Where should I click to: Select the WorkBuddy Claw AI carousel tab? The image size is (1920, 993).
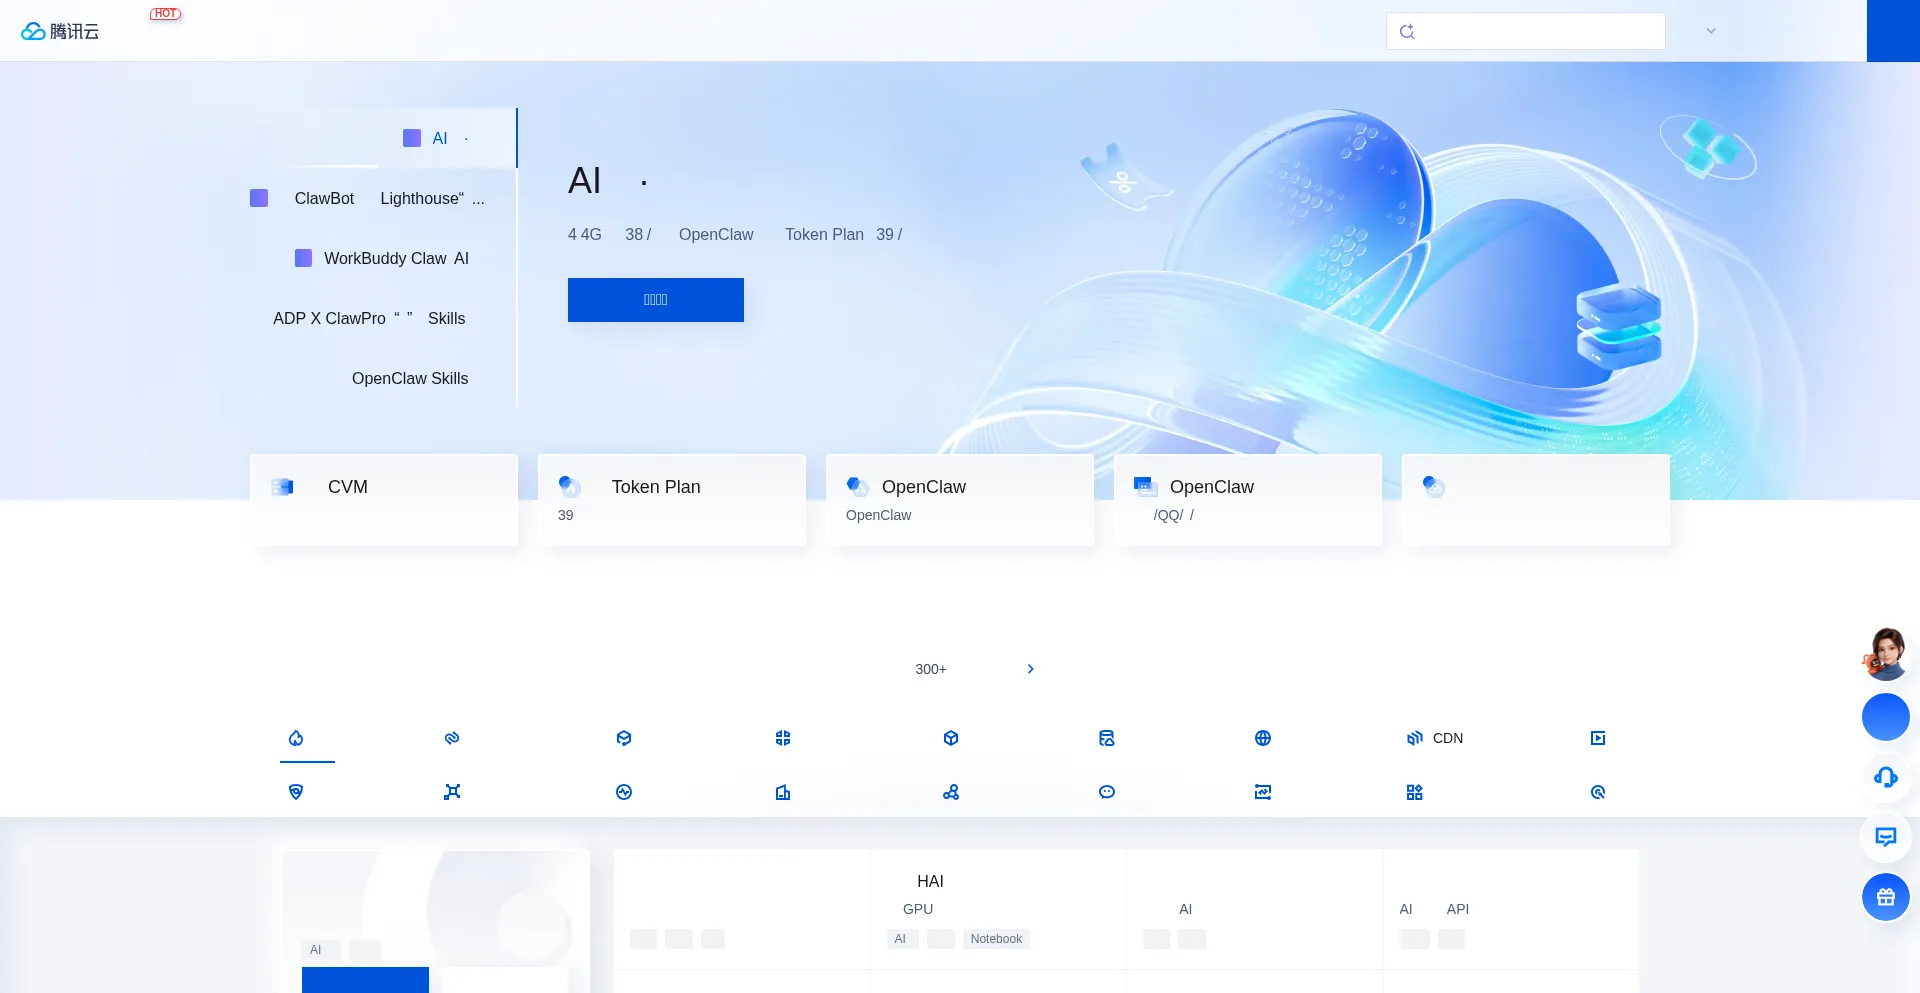tap(384, 258)
